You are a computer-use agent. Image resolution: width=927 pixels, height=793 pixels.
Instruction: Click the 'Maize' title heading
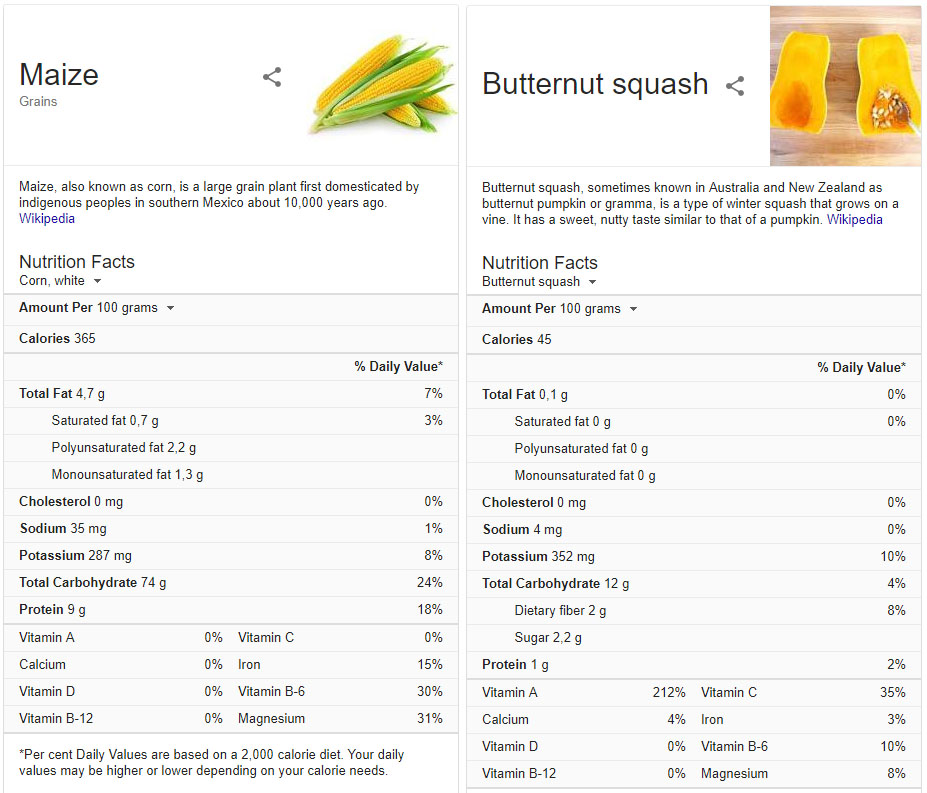tap(59, 75)
